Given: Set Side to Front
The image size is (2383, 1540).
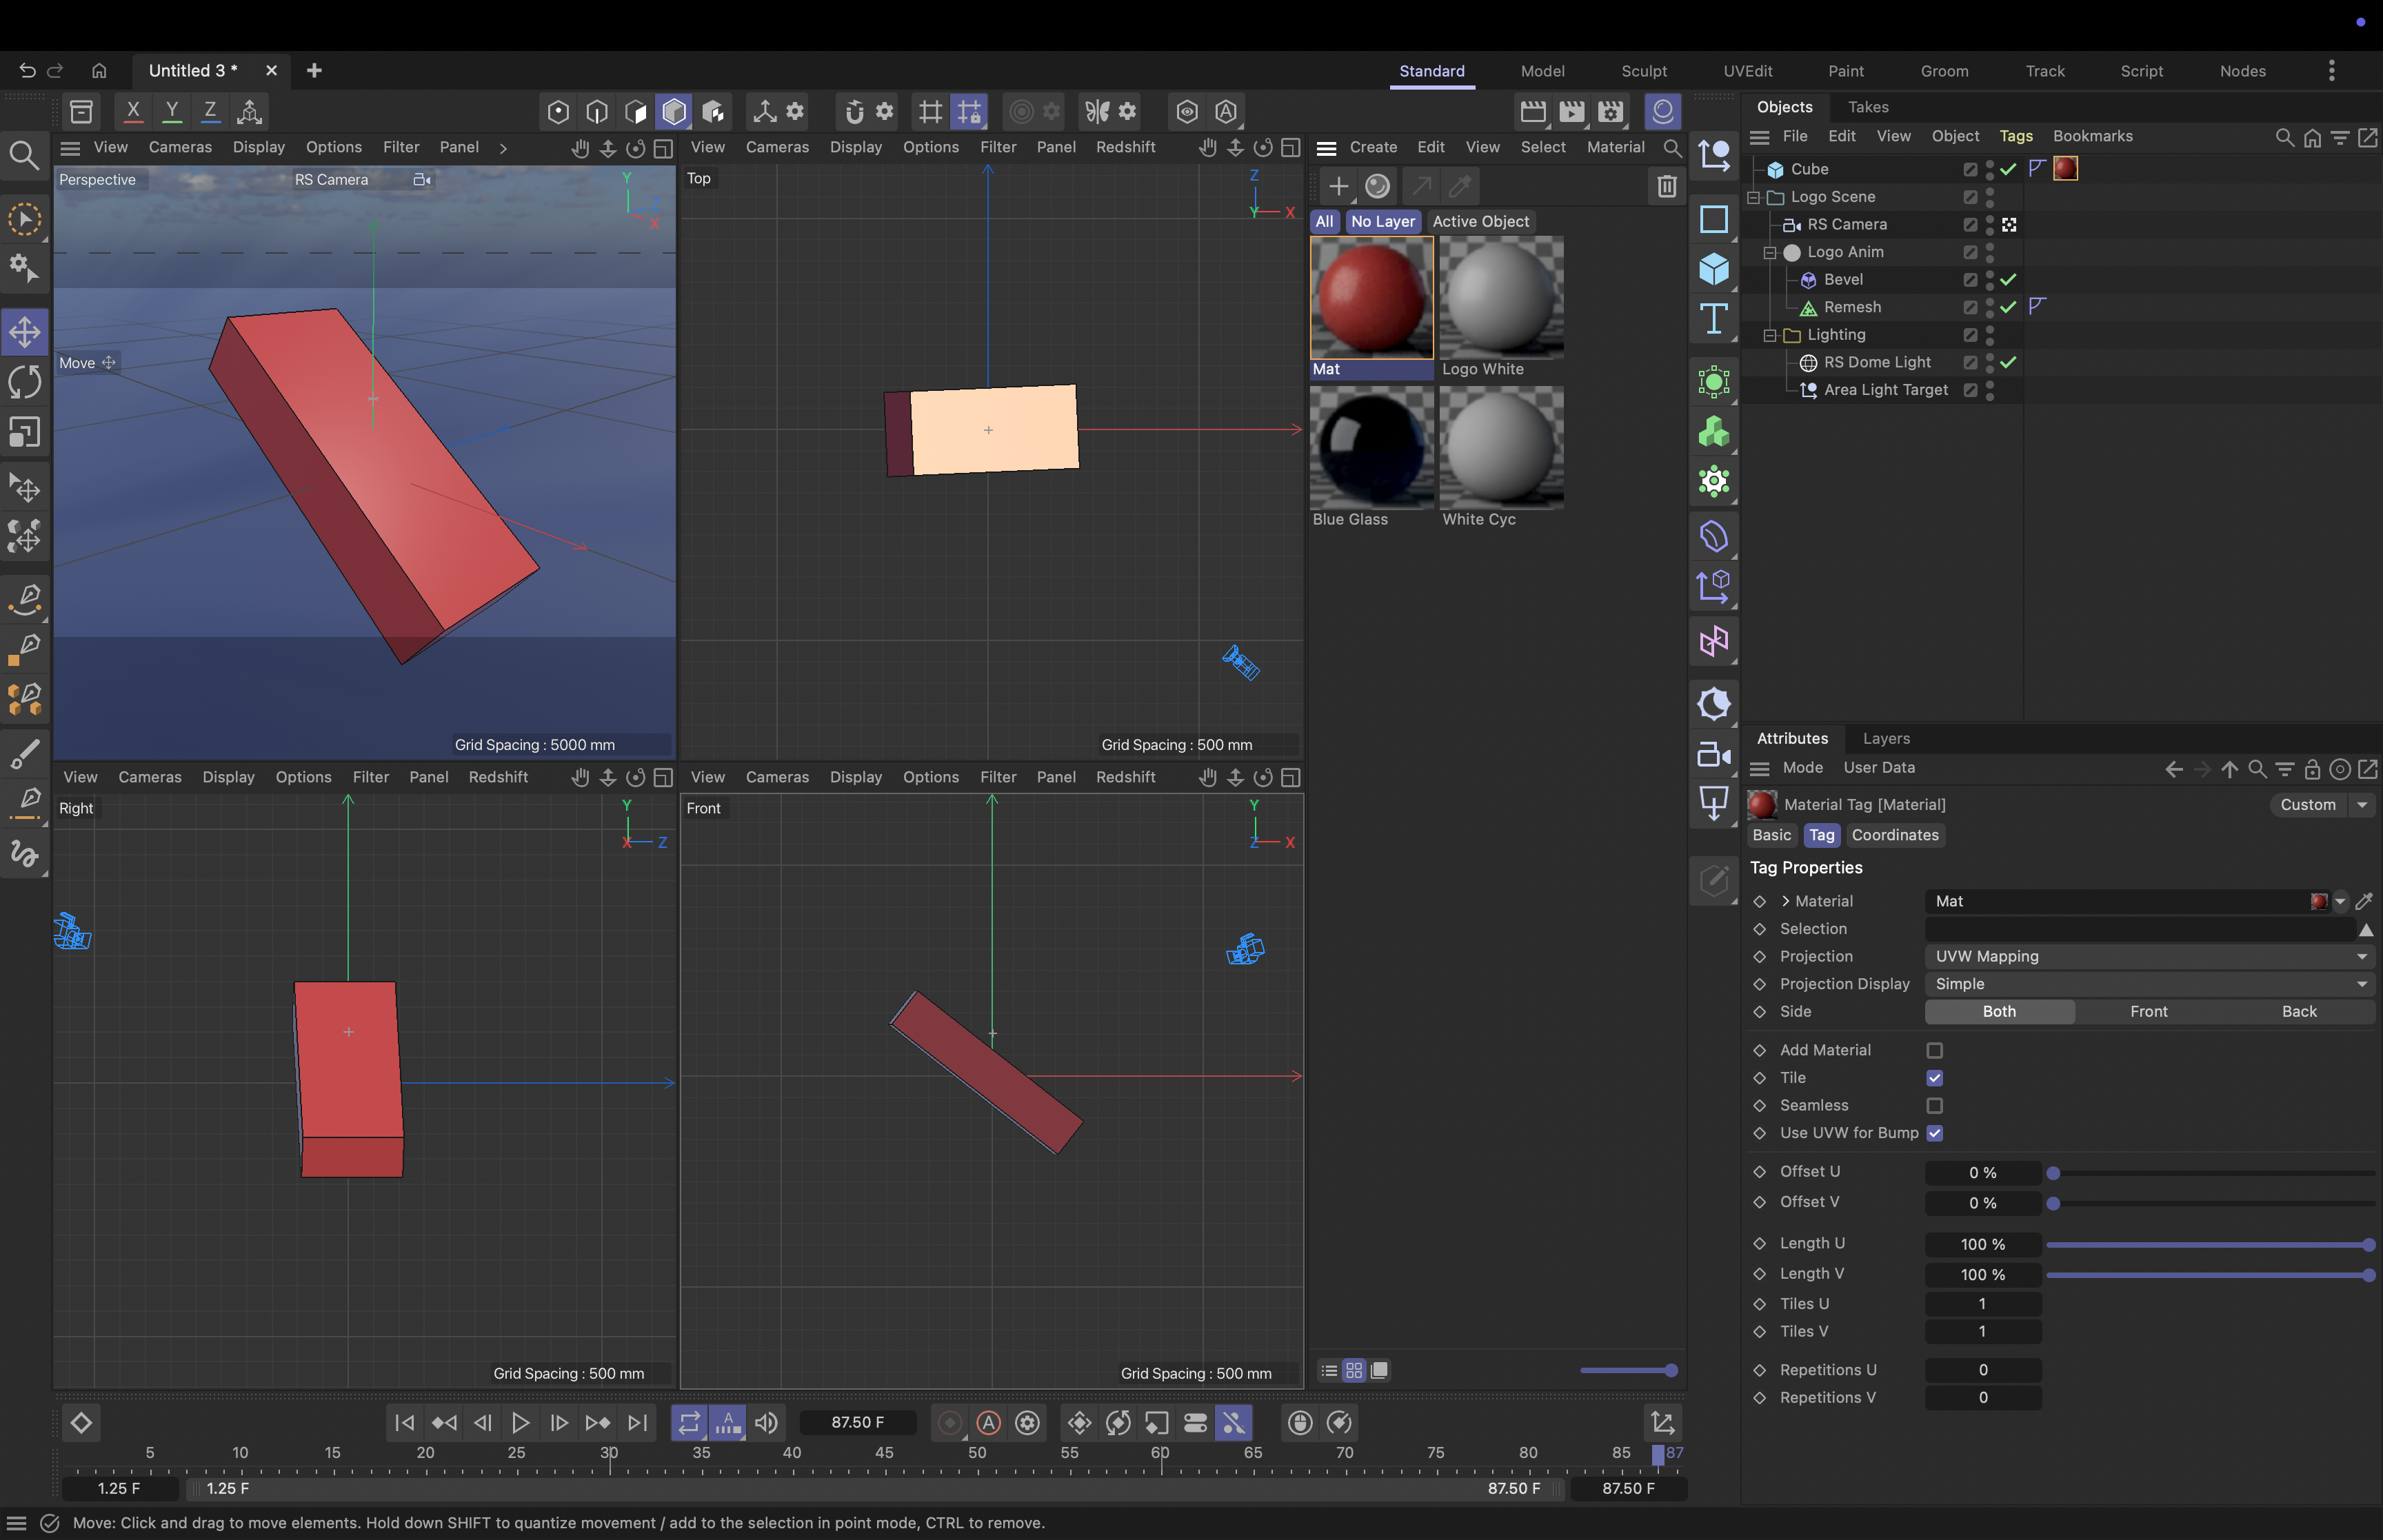Looking at the screenshot, I should (x=2148, y=1012).
